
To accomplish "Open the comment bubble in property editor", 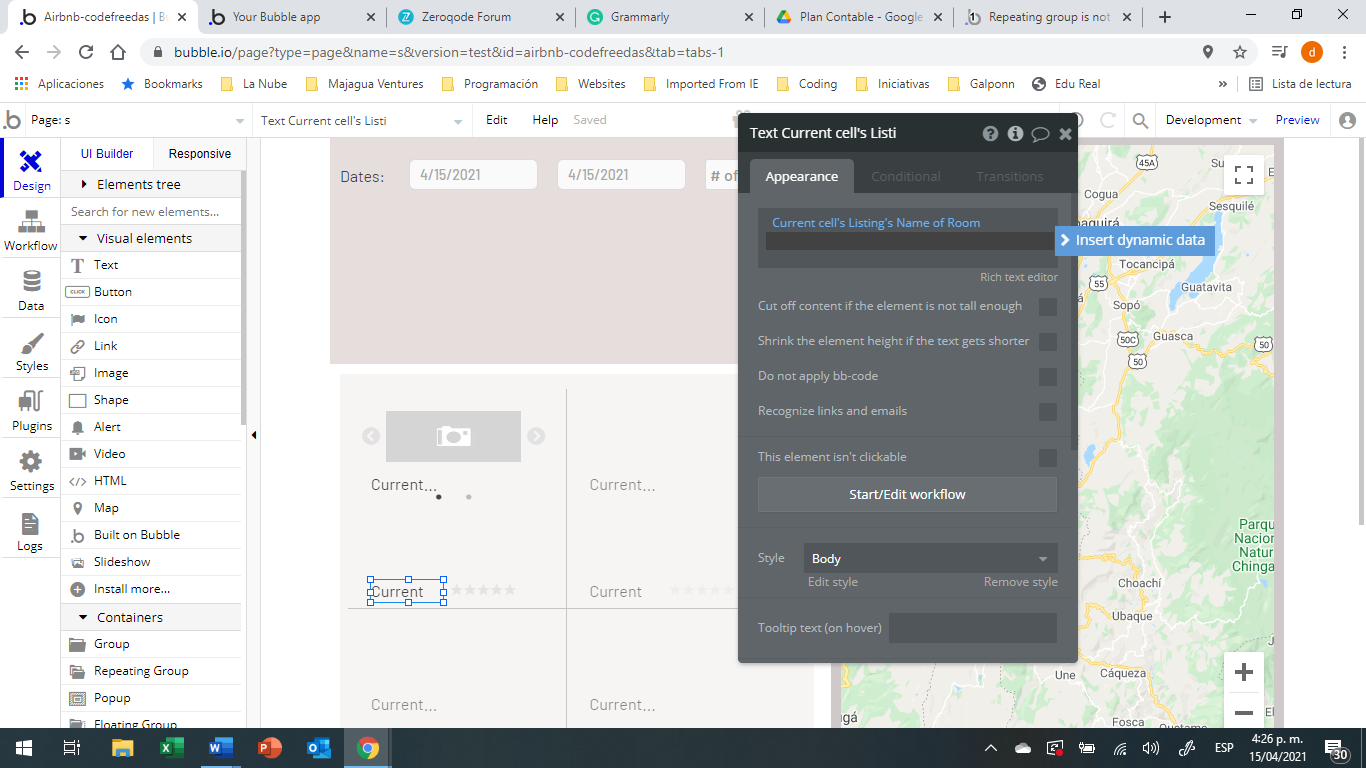I will point(1040,134).
